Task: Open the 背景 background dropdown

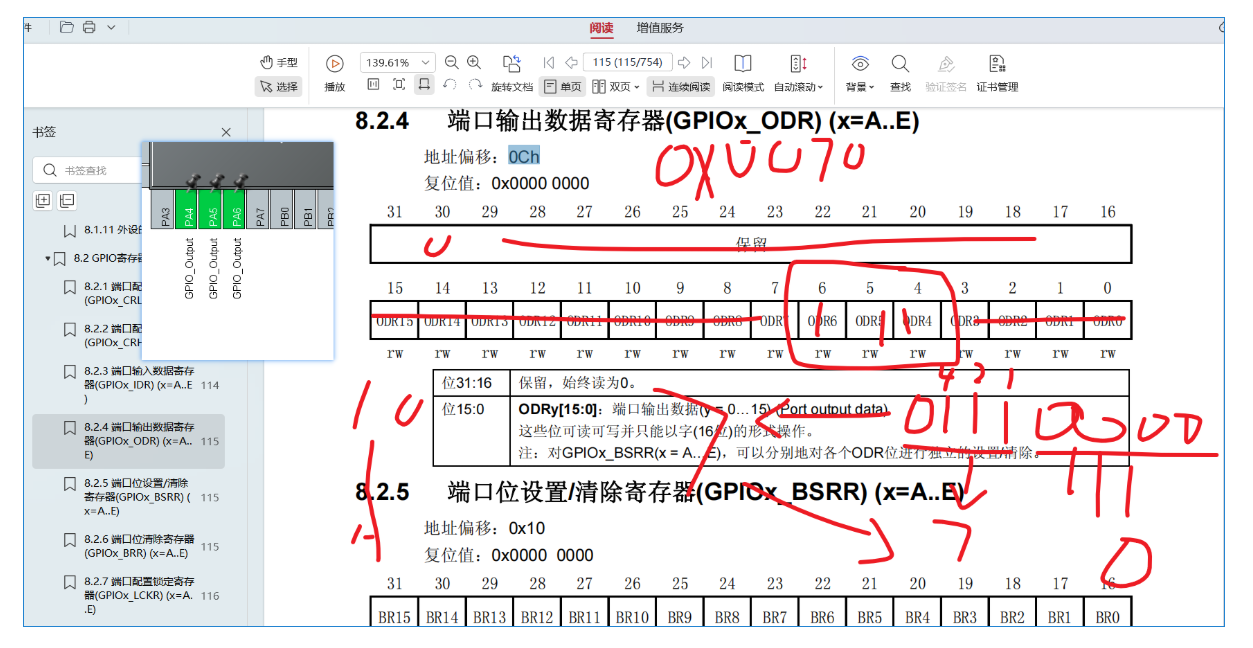Action: tap(860, 73)
